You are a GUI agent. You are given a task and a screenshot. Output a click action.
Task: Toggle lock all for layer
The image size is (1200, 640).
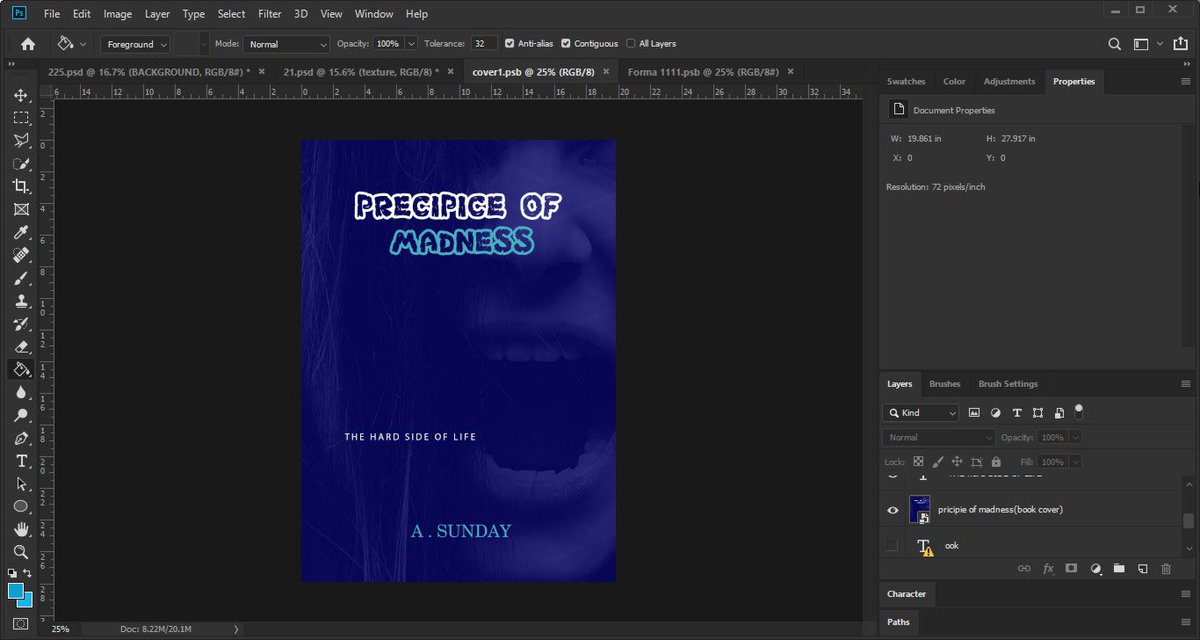(x=996, y=462)
